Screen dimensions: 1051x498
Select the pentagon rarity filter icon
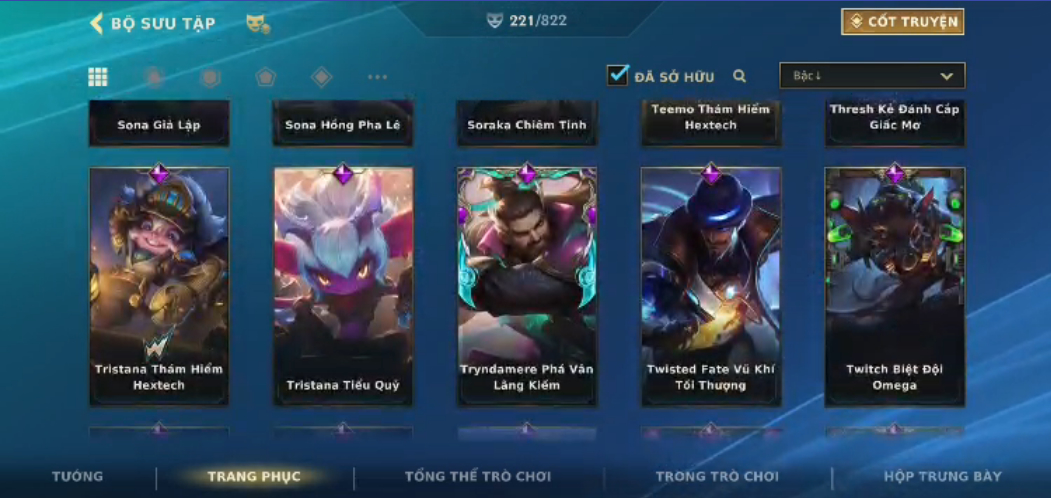point(266,77)
